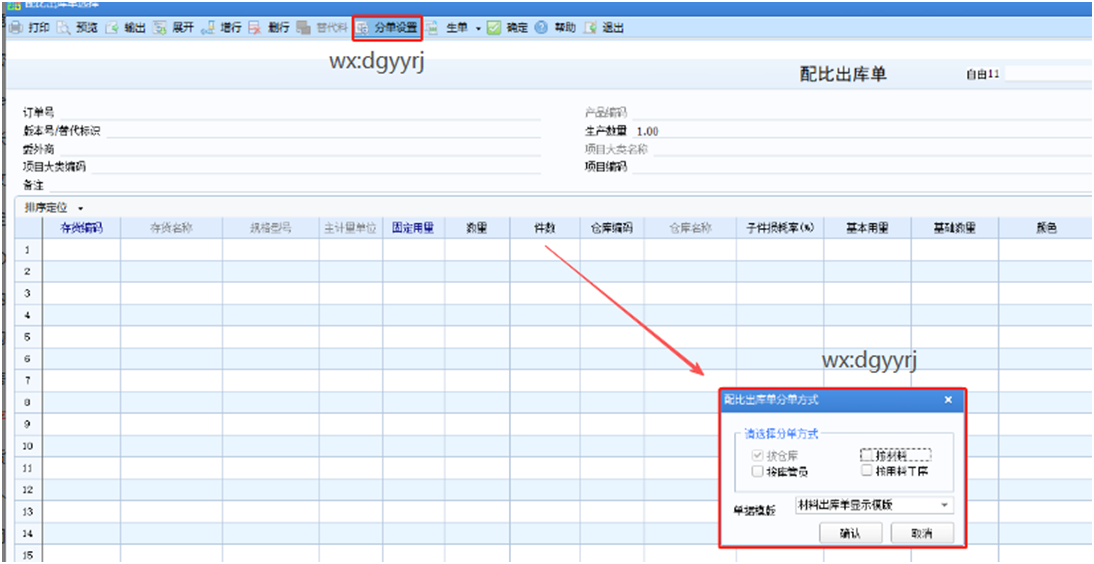Enable the 按材料 checkbox
Screen dimensions: 1094x564
(x=867, y=455)
